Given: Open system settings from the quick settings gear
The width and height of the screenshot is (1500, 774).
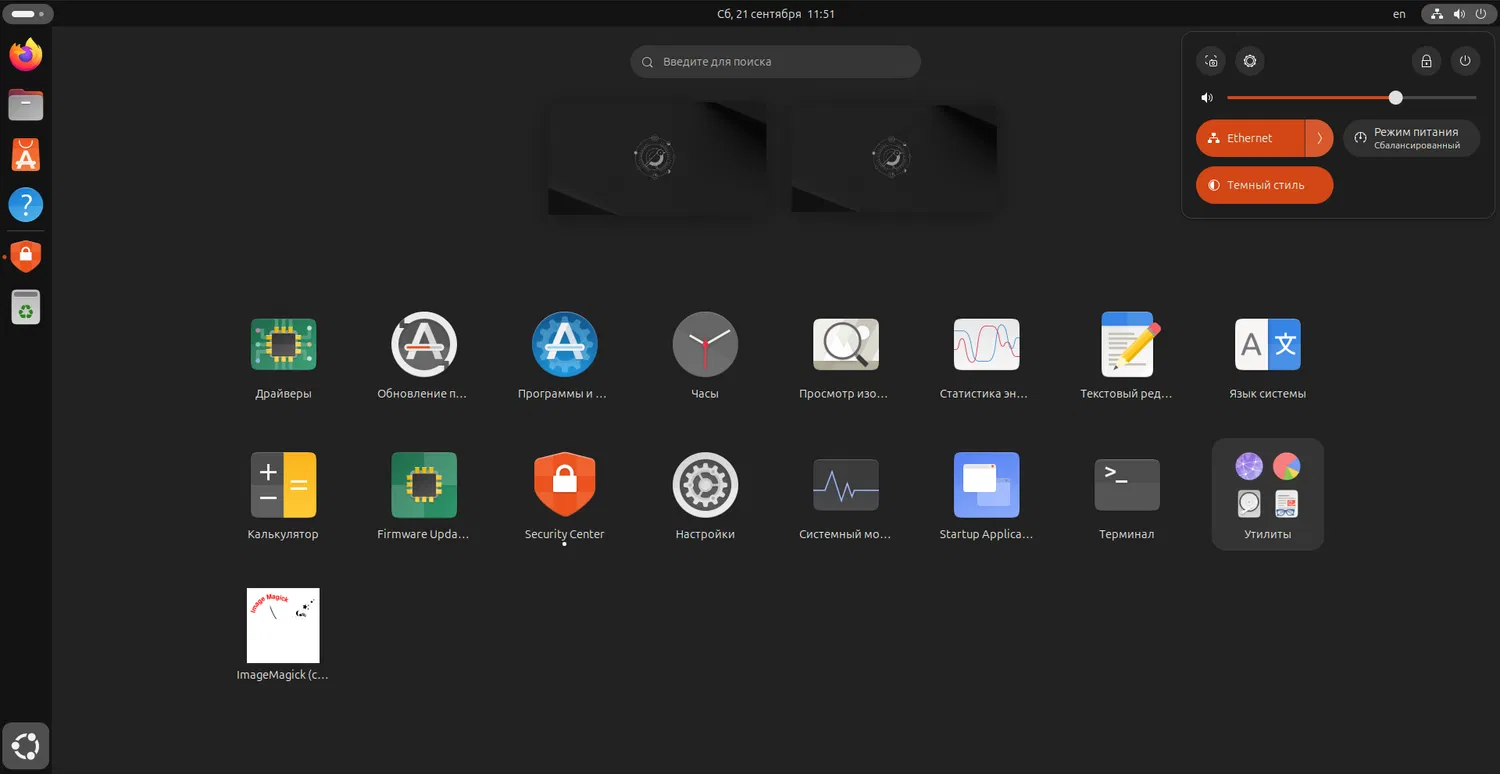Looking at the screenshot, I should [x=1250, y=61].
